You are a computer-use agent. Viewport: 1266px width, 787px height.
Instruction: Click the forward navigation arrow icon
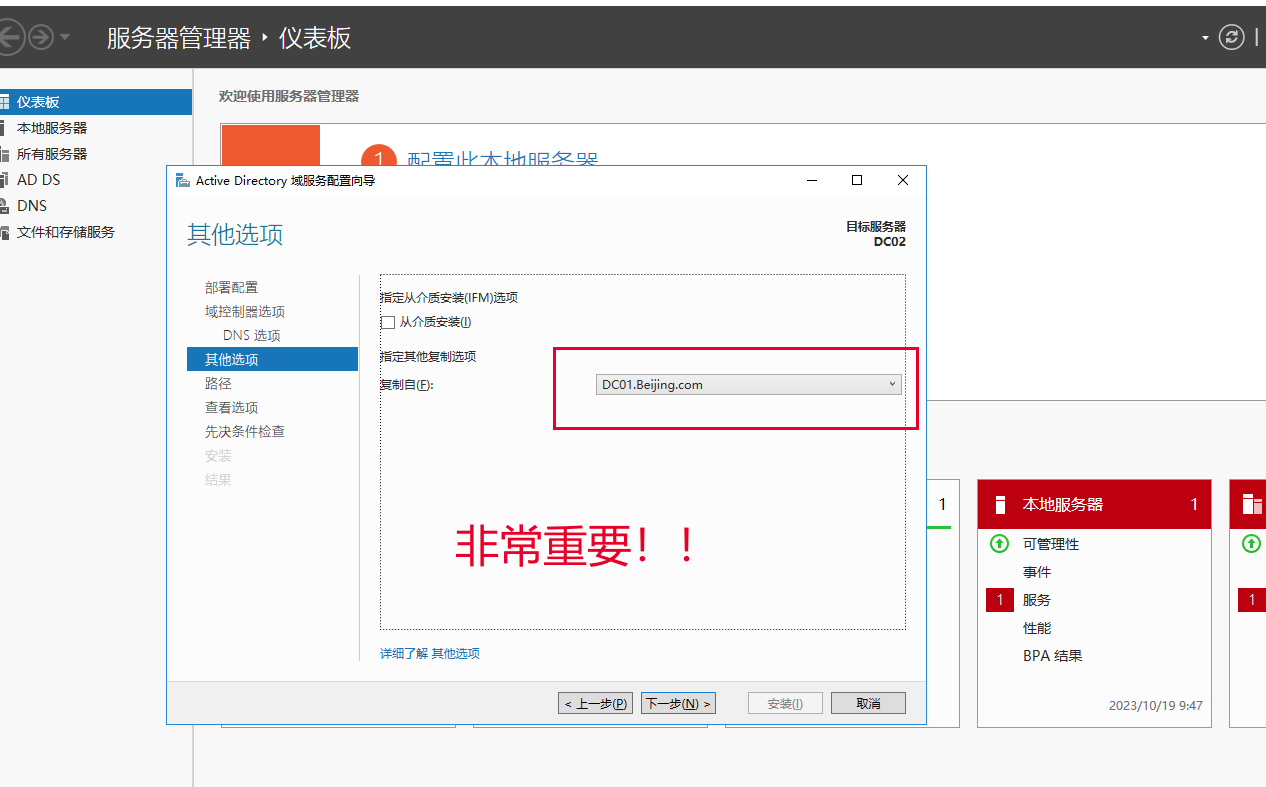coord(40,38)
